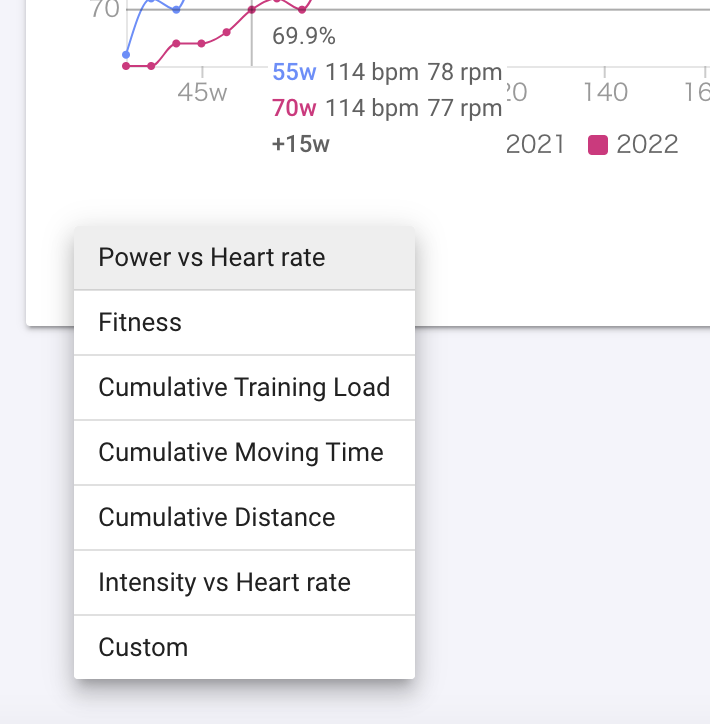The width and height of the screenshot is (710, 724).
Task: Click the 78 rpm cadence reading
Action: tap(464, 73)
